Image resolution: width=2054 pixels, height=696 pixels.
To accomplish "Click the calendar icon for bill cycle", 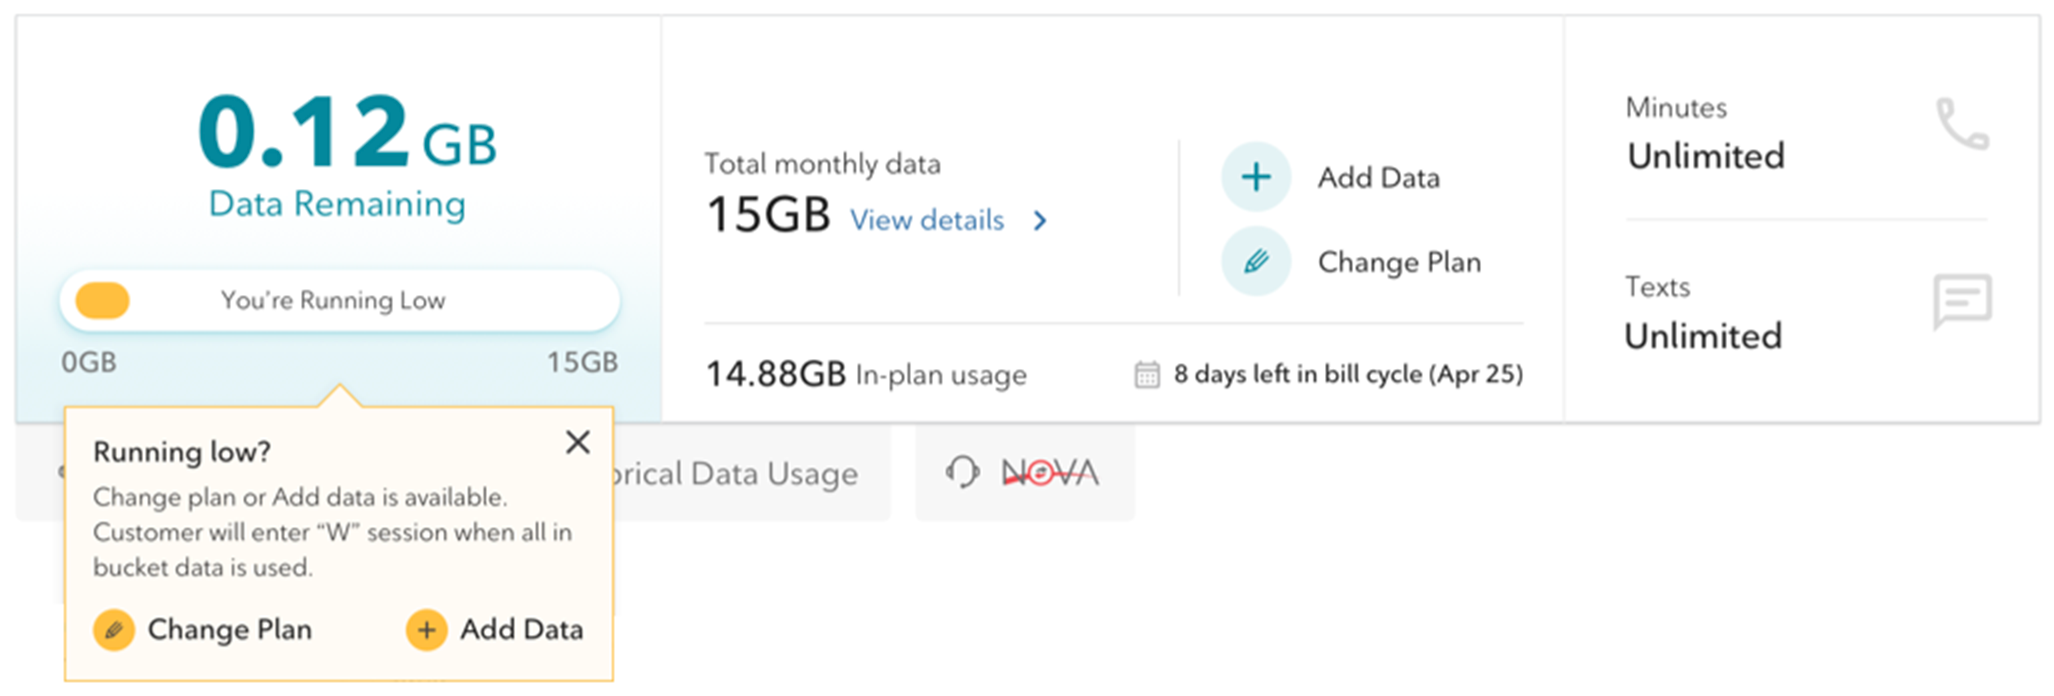I will click(x=1147, y=375).
